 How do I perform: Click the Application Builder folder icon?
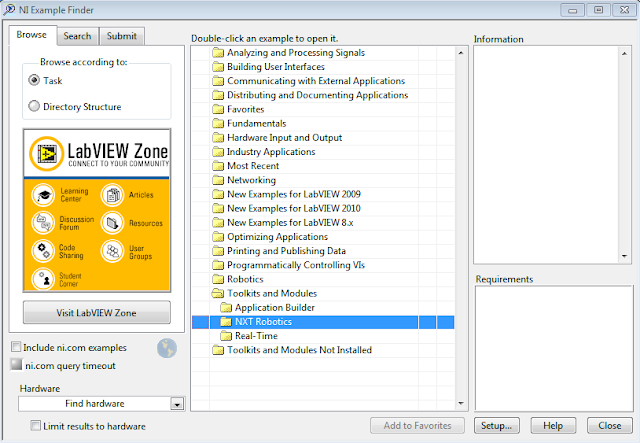coord(226,307)
